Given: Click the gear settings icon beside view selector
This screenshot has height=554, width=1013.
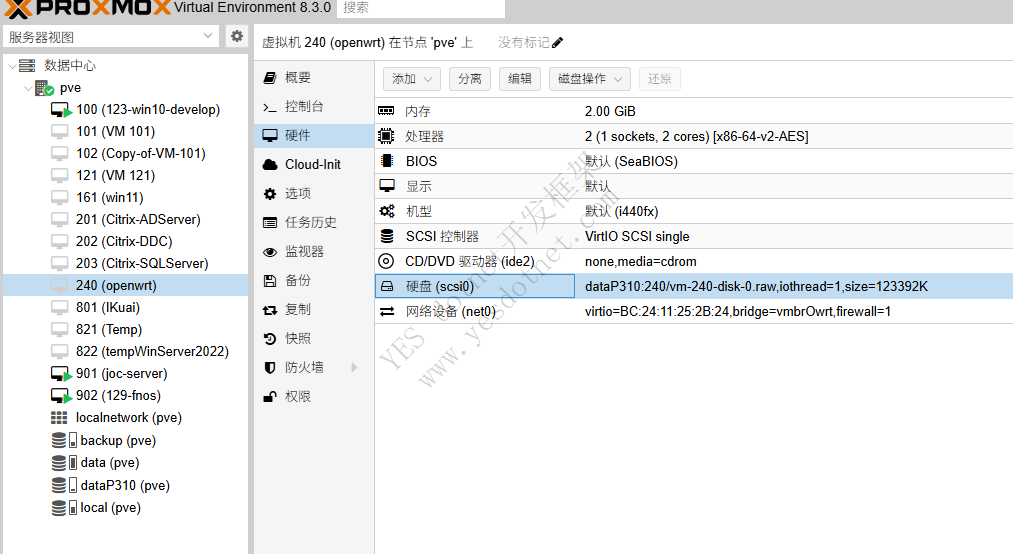Looking at the screenshot, I should point(237,36).
